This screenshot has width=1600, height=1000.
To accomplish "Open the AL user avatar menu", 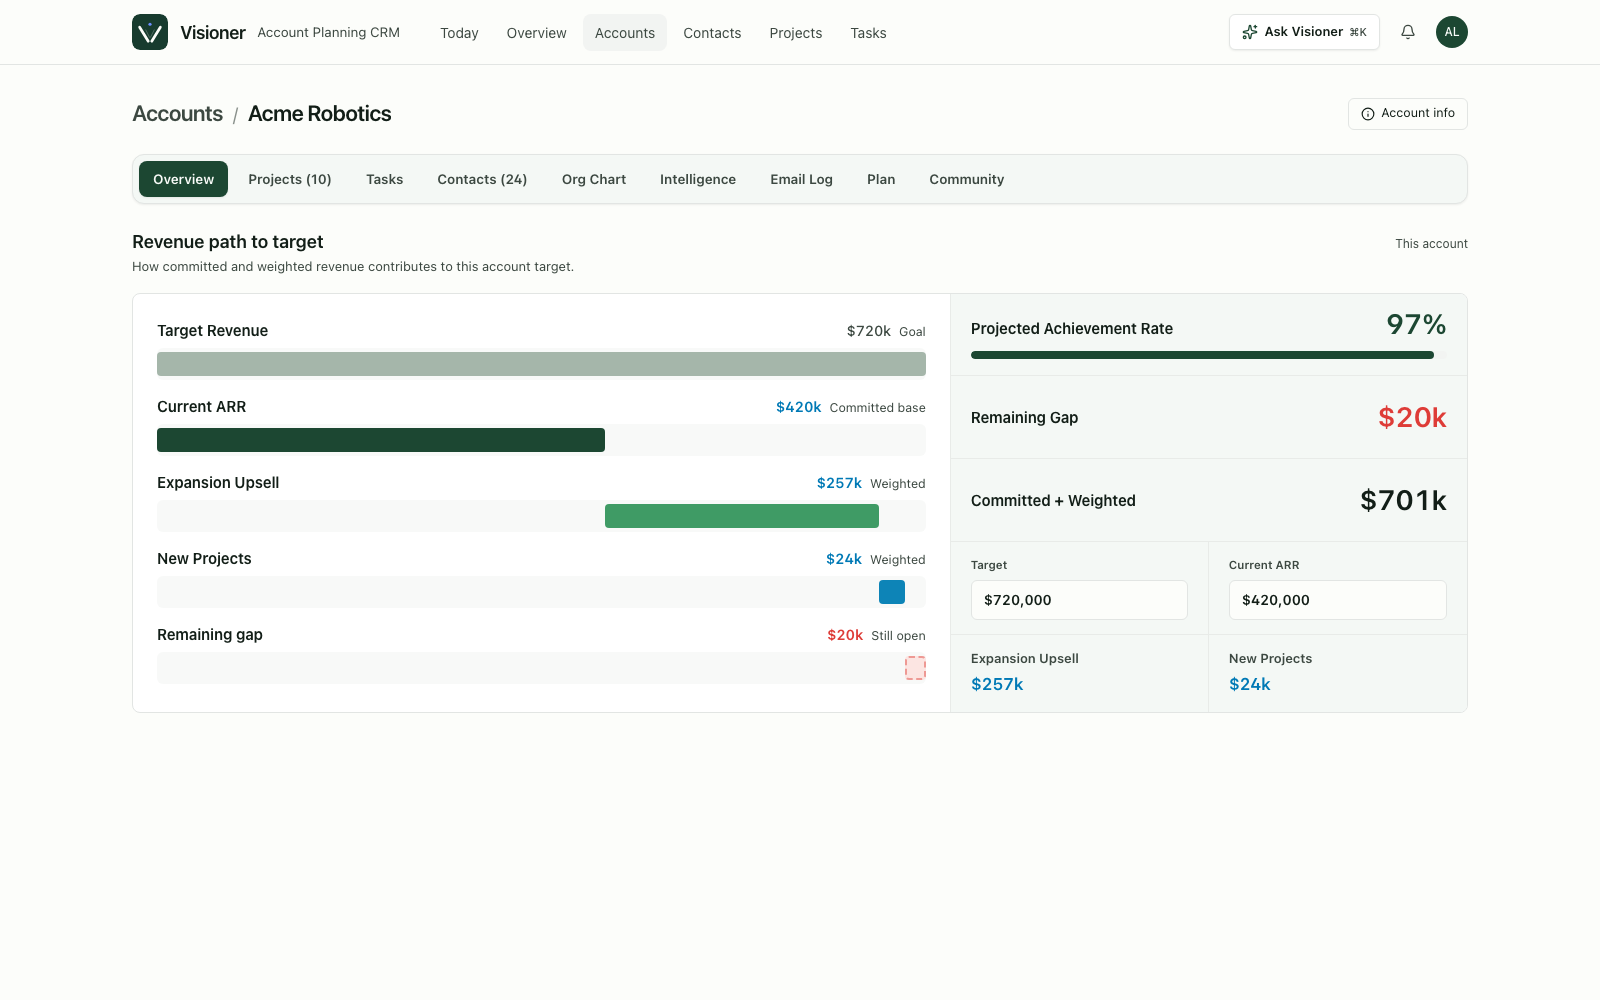I will (1452, 32).
